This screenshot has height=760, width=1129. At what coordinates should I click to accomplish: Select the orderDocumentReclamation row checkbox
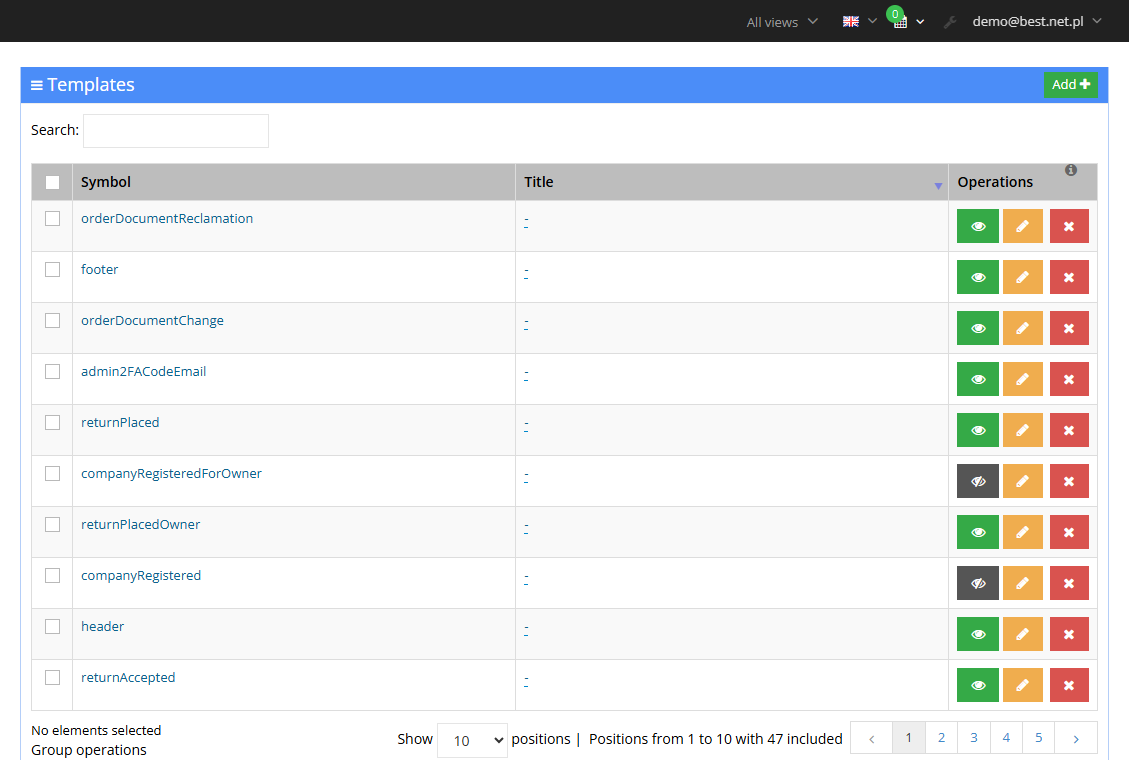[53, 218]
